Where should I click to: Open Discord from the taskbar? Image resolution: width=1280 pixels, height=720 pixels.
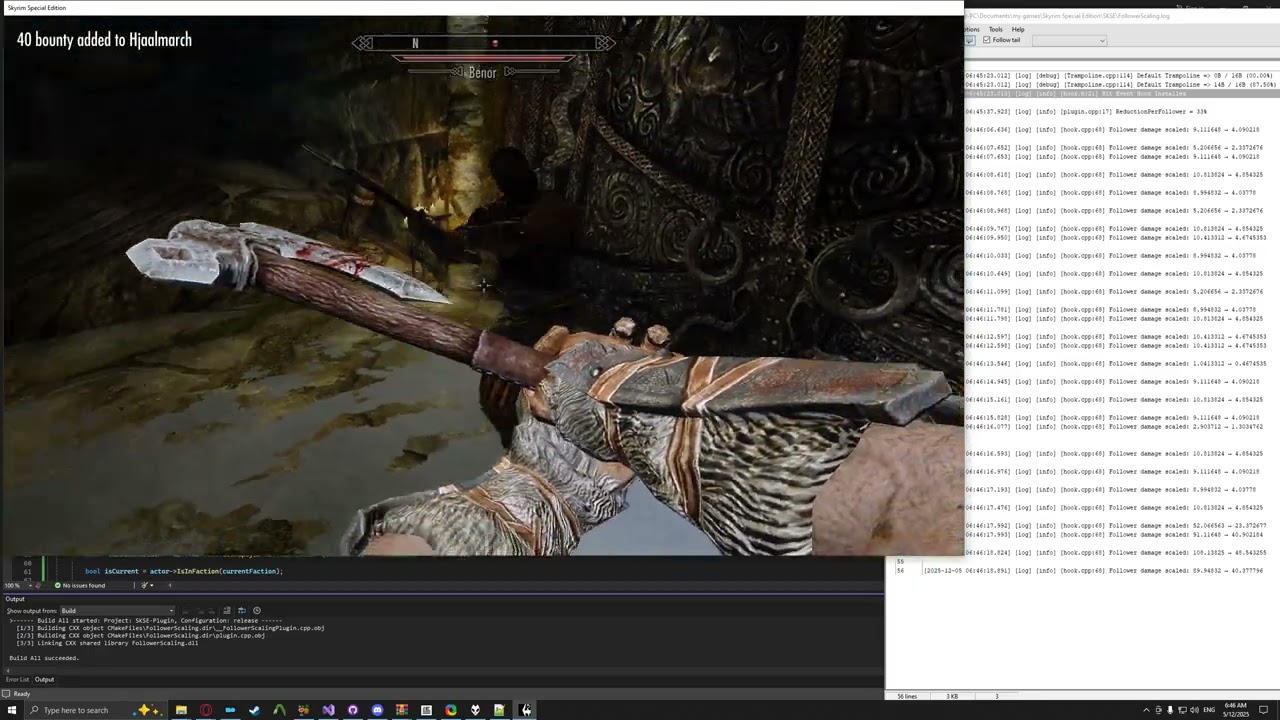point(377,710)
